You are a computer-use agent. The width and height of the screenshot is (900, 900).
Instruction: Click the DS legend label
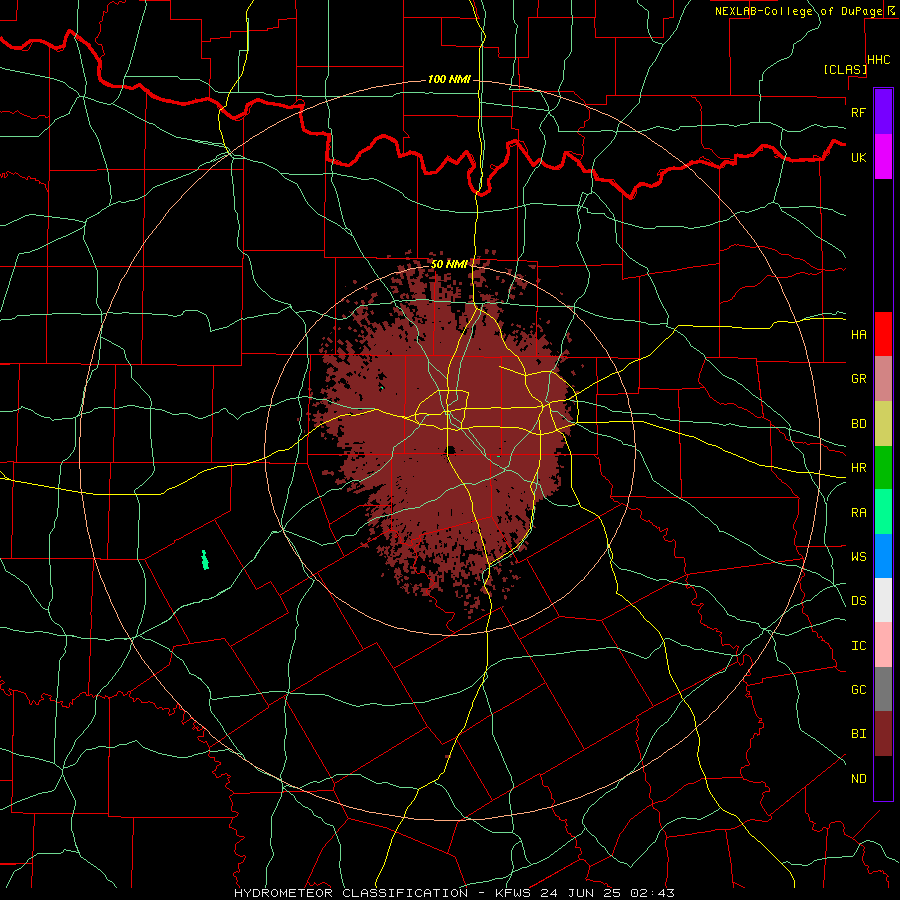[x=858, y=601]
